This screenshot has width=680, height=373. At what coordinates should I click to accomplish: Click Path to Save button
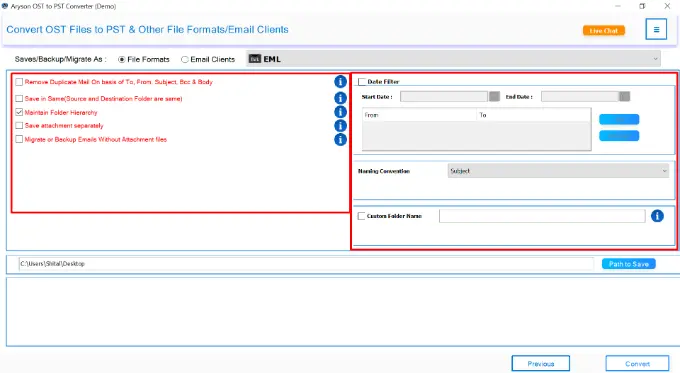point(628,264)
